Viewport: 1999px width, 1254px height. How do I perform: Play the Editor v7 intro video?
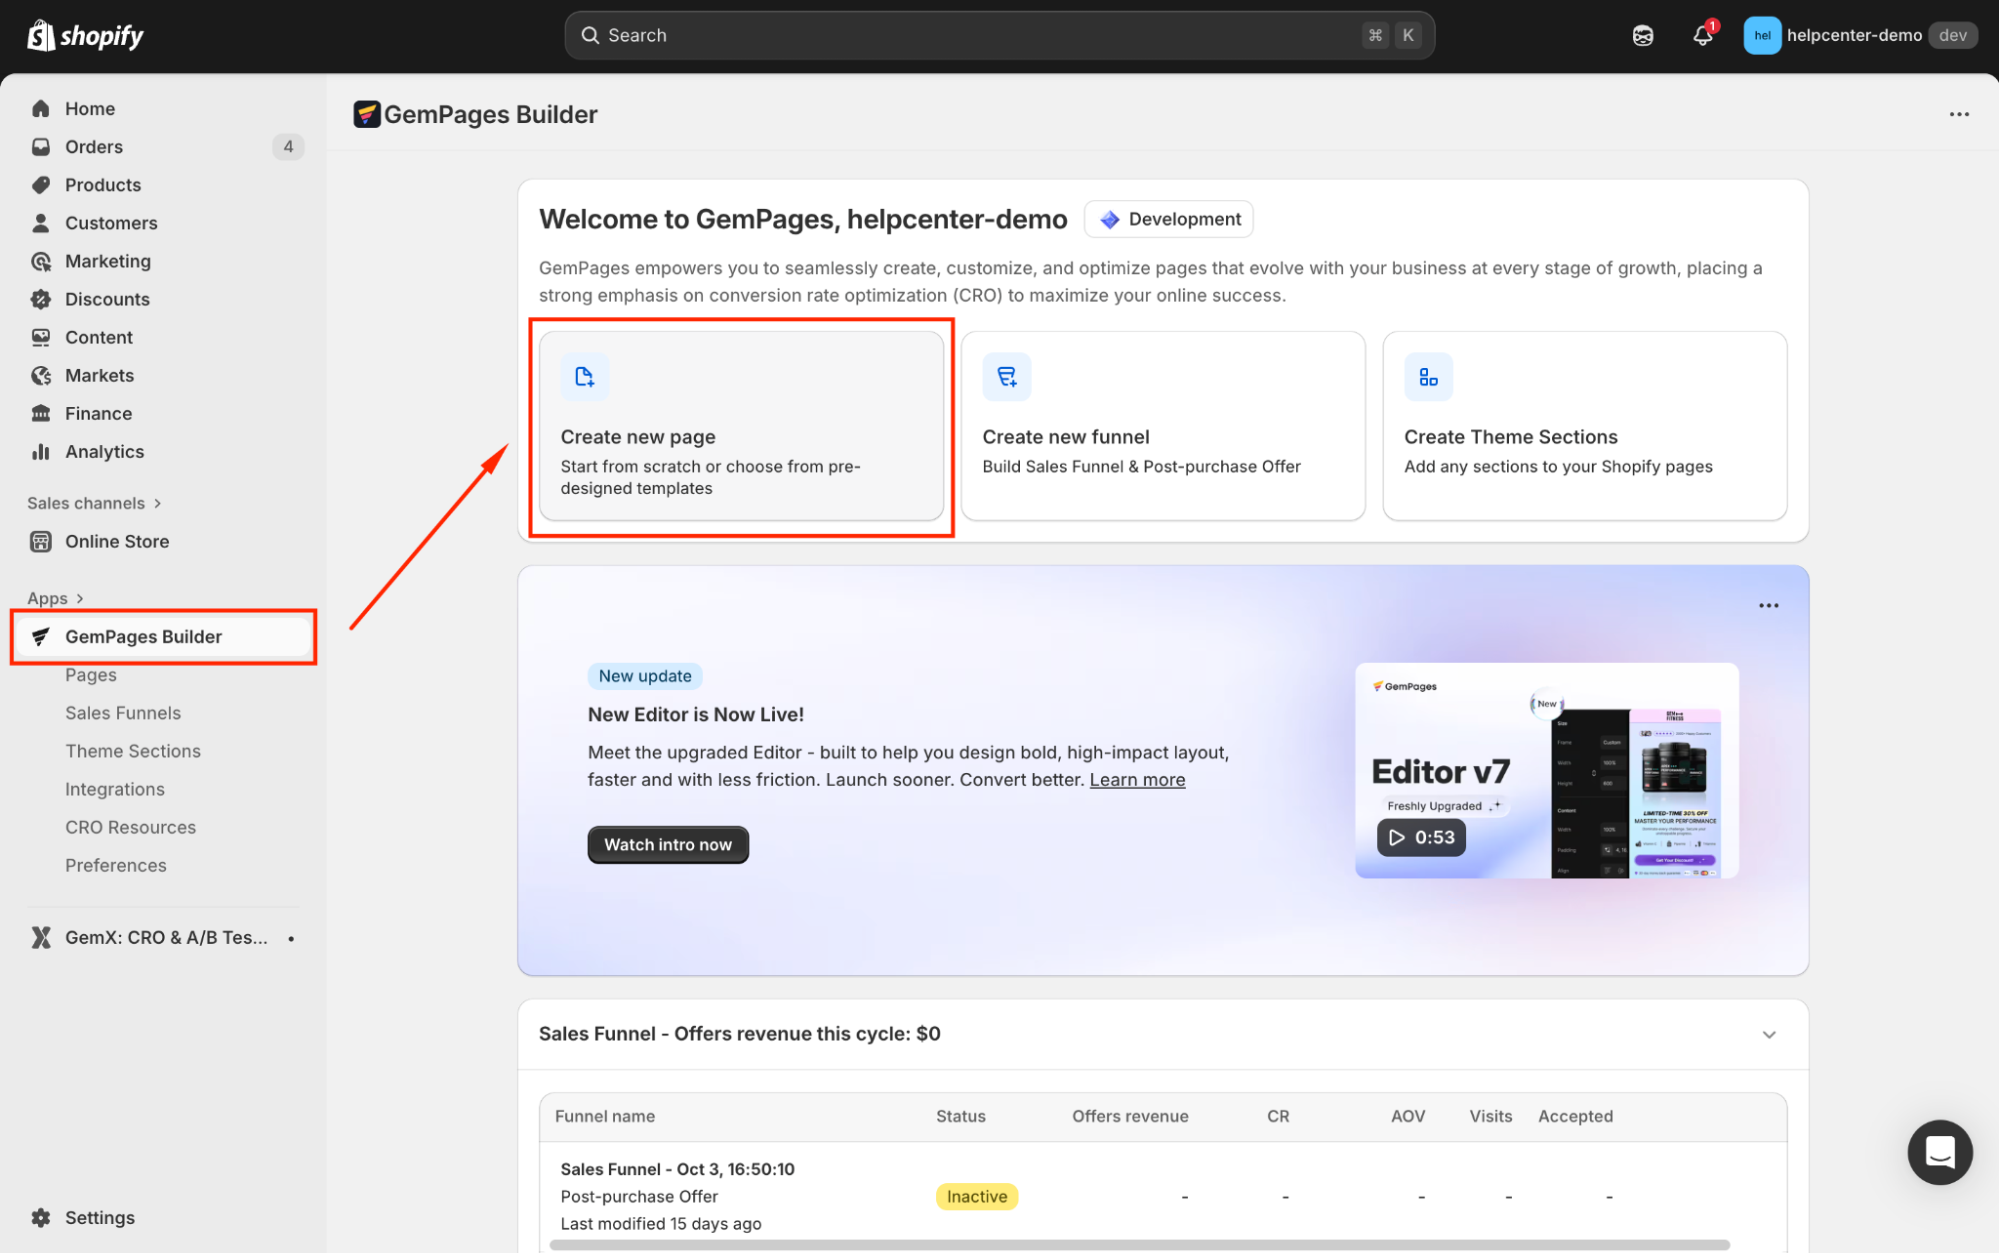[x=1421, y=837]
